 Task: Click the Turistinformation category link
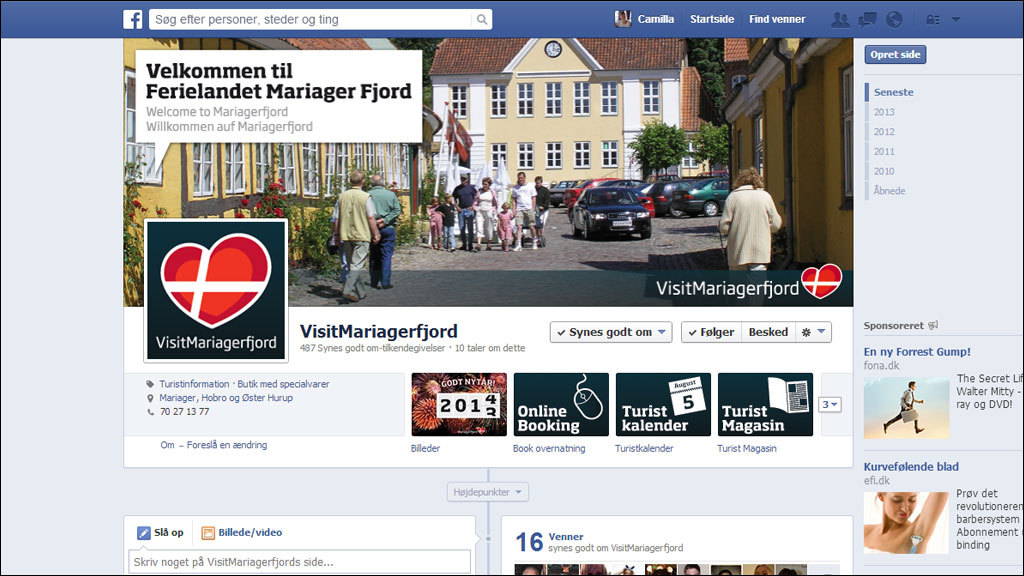[x=194, y=384]
